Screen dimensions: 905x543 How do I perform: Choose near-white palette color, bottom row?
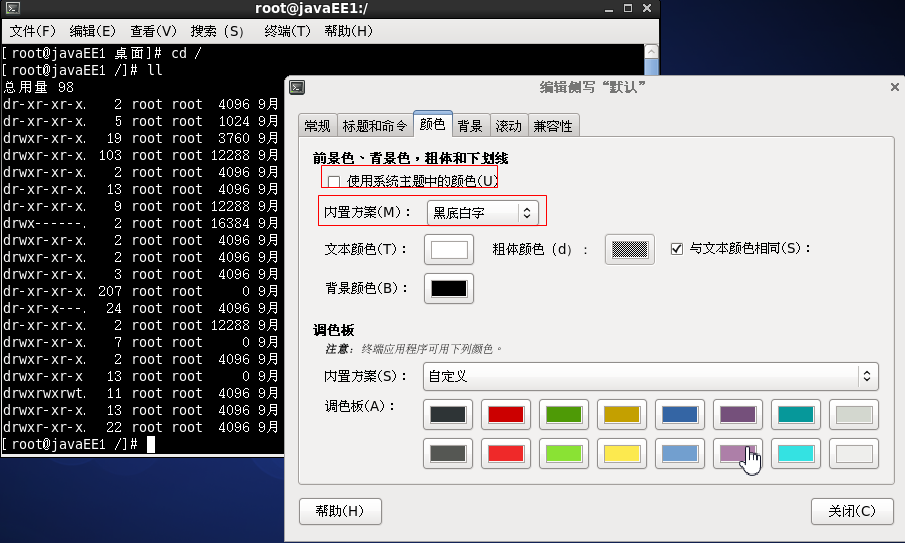(854, 454)
